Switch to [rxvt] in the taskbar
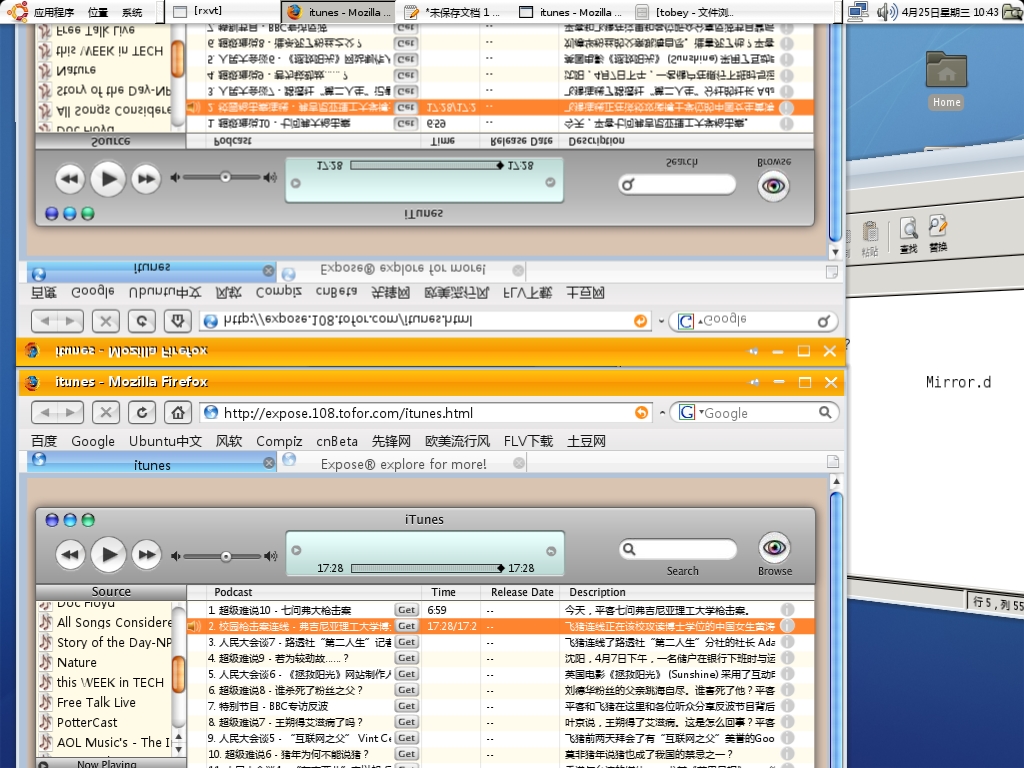This screenshot has height=768, width=1024. pos(222,11)
